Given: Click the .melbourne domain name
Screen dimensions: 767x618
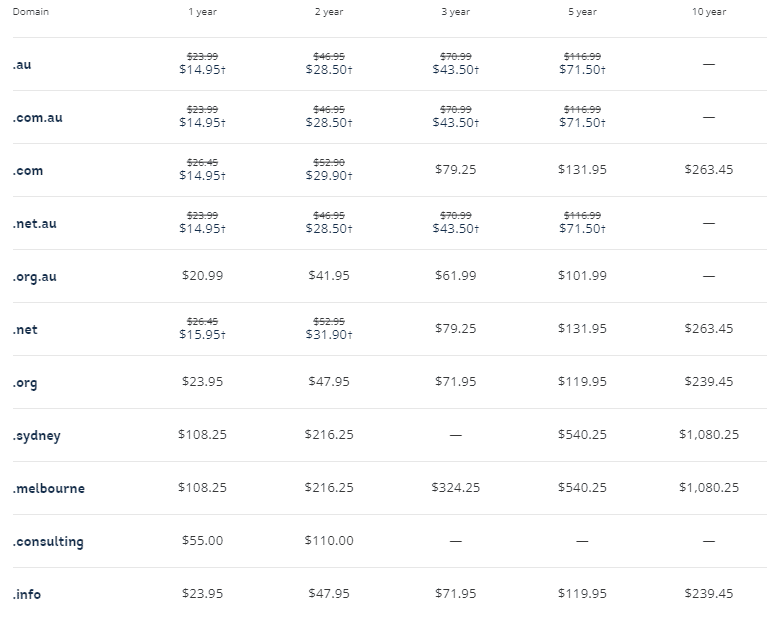Looking at the screenshot, I should [49, 488].
